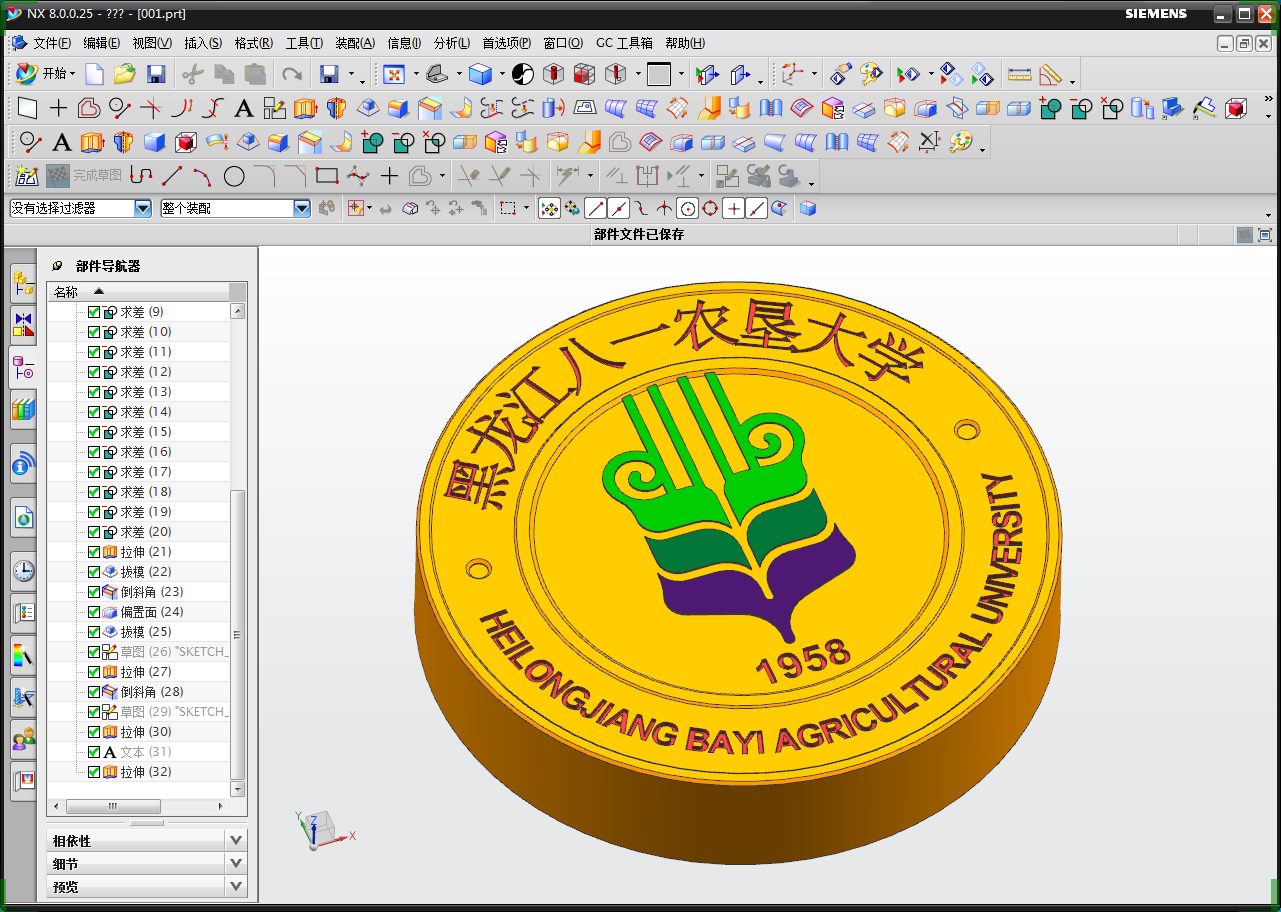Select the Arc sketch tool
The image size is (1281, 912).
tap(203, 177)
